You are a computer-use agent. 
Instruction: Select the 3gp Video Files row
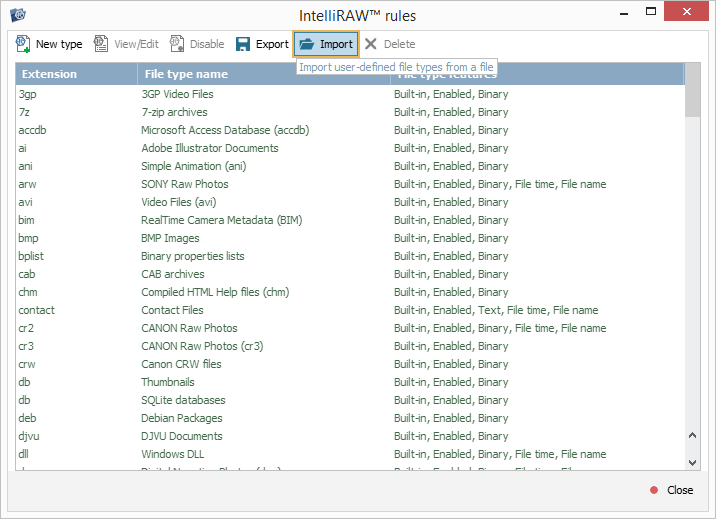[x=177, y=94]
